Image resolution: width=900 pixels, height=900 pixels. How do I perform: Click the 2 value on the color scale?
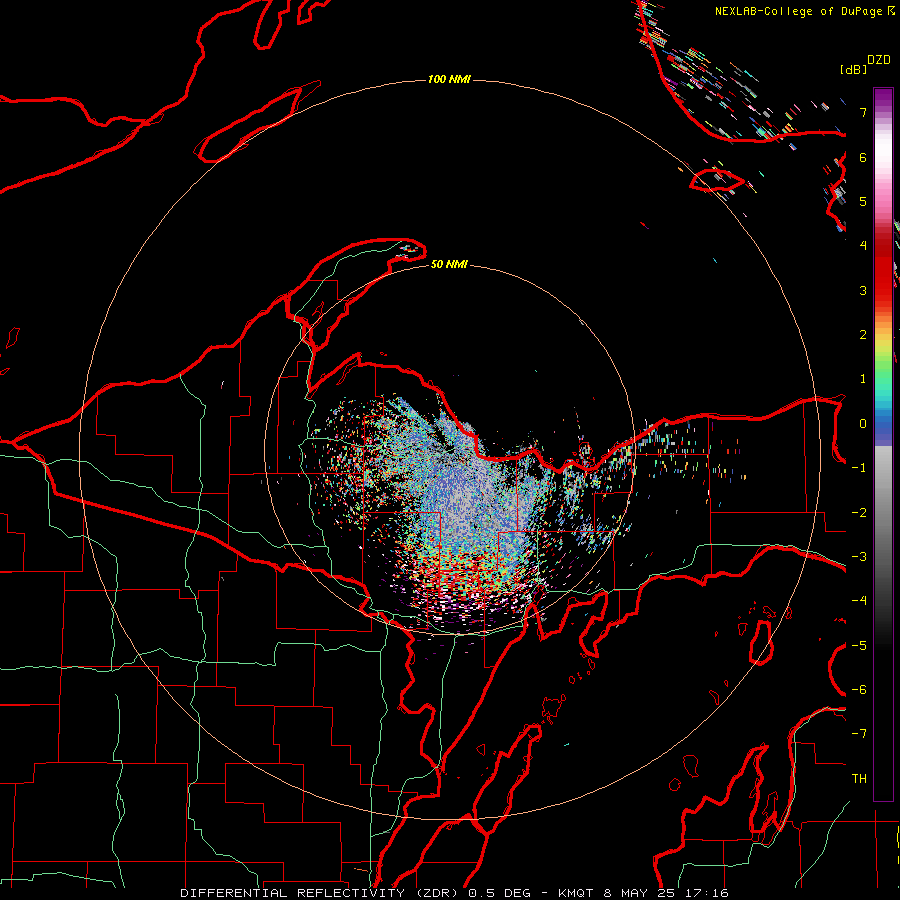point(863,335)
